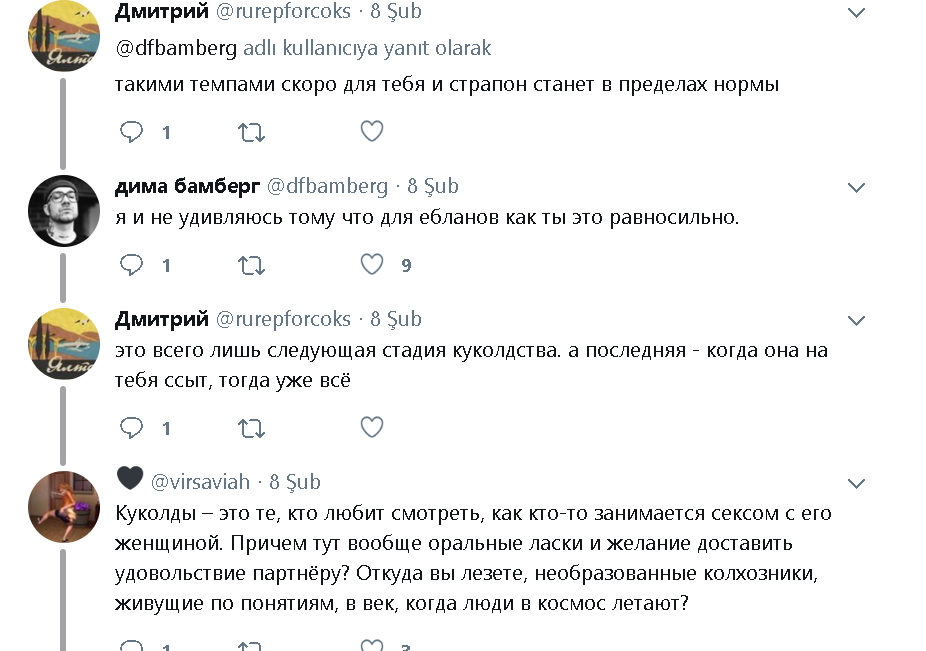The width and height of the screenshot is (926, 651).
Task: Like Дмитрий's first tweet about темпами
Action: [371, 131]
